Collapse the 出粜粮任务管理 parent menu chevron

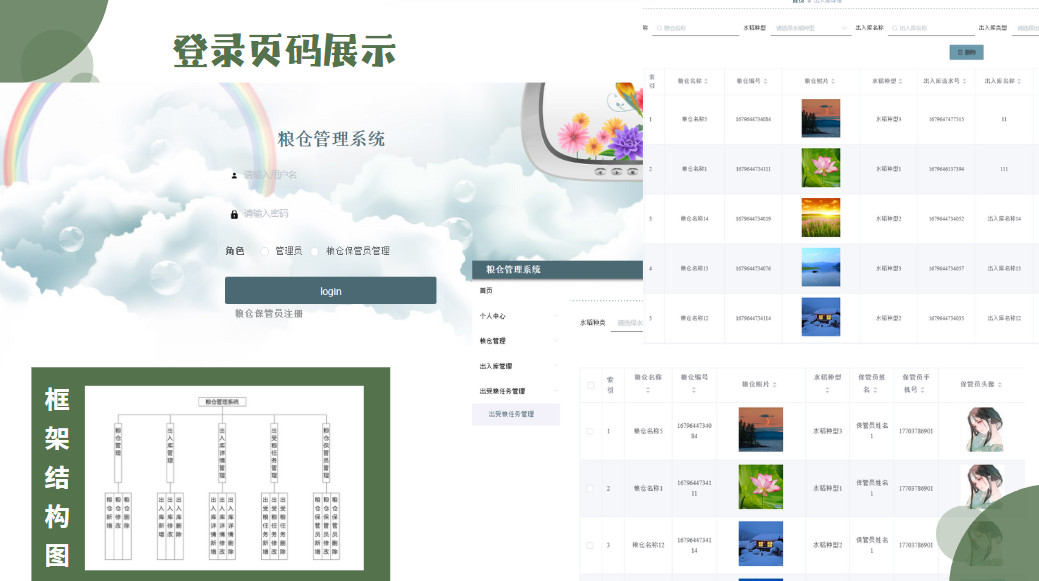(555, 392)
